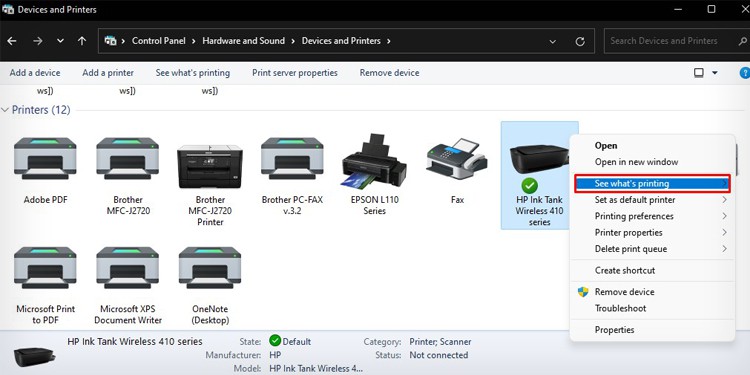Click Print server properties

coord(295,73)
